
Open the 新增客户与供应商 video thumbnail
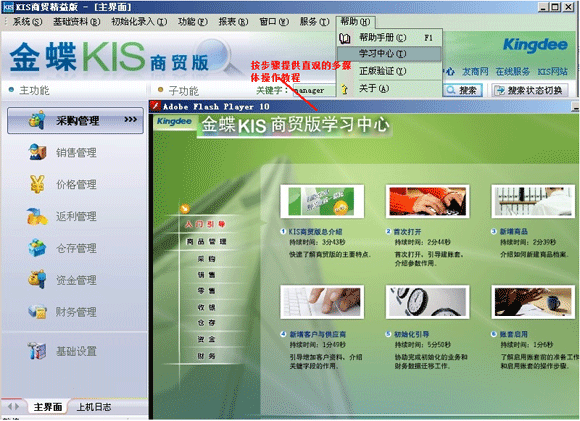[x=322, y=302]
